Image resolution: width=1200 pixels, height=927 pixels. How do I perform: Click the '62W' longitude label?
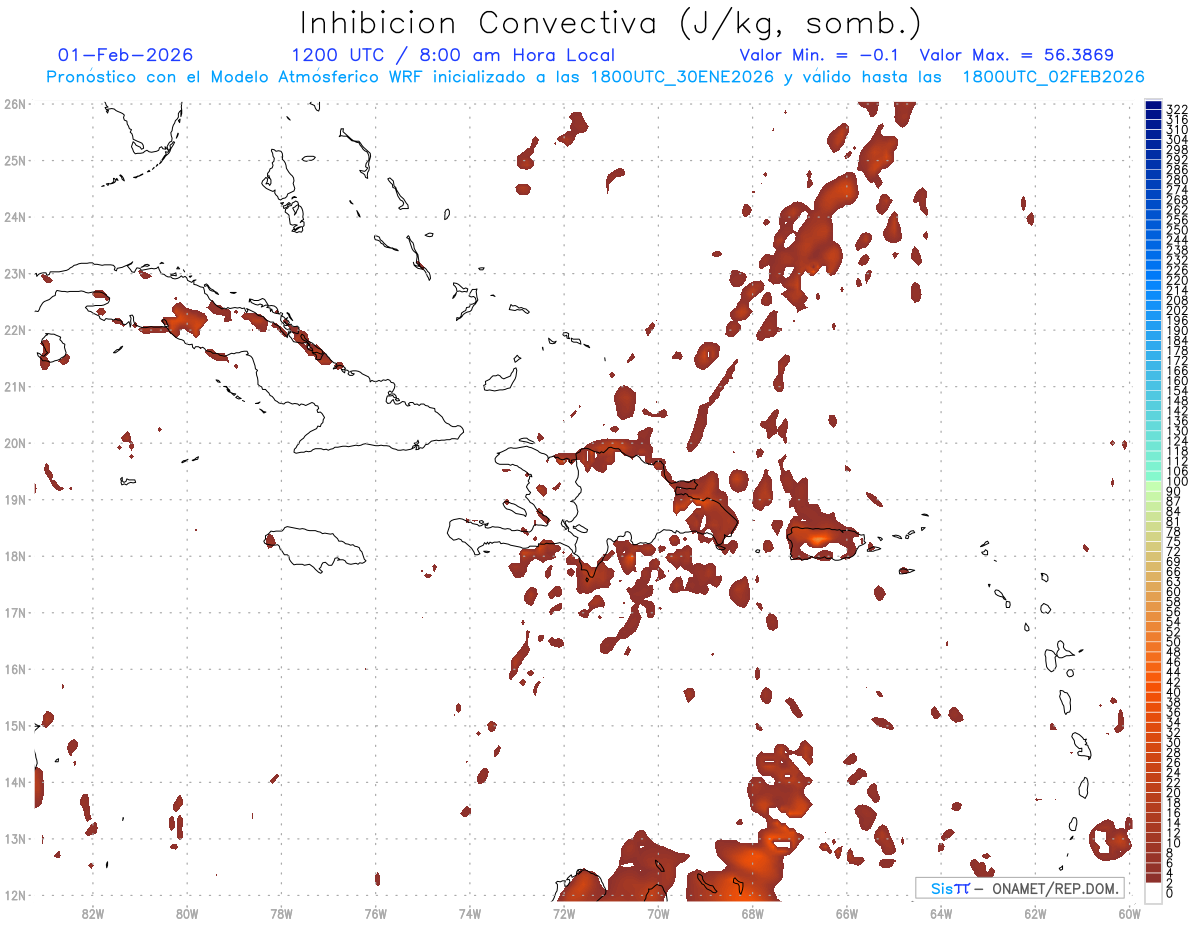pos(1035,913)
